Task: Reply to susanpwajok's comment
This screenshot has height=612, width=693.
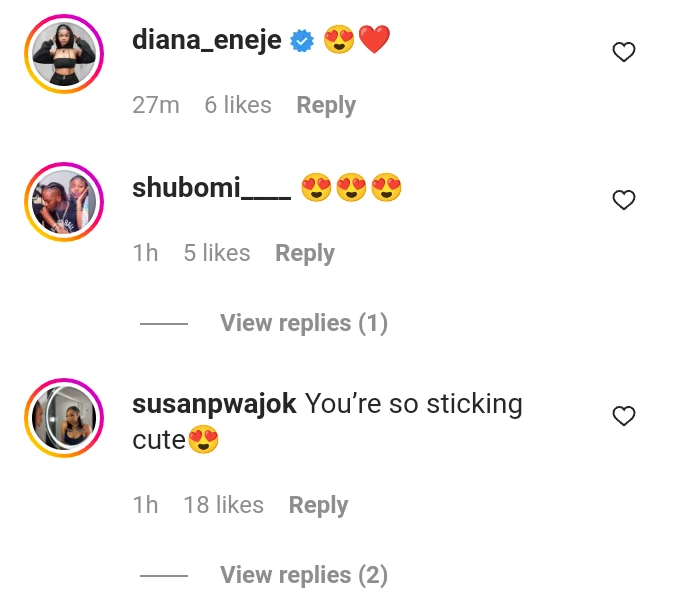Action: point(319,505)
